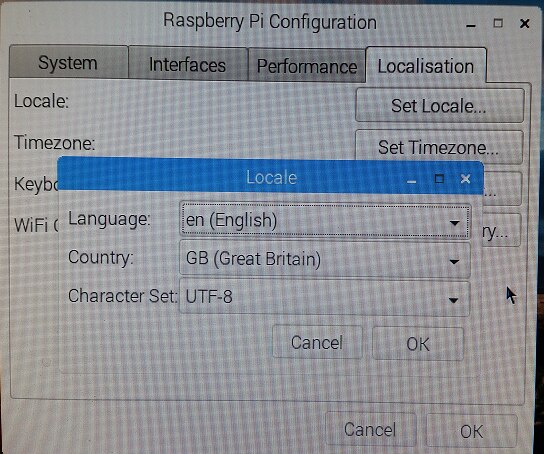
Task: Open the Character Set dropdown arrow
Action: (x=453, y=300)
